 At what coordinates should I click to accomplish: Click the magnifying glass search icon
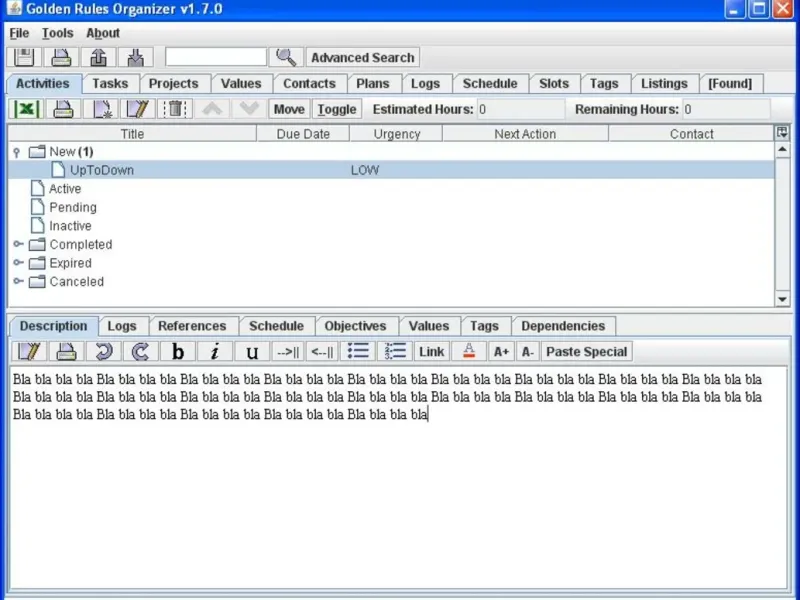286,57
